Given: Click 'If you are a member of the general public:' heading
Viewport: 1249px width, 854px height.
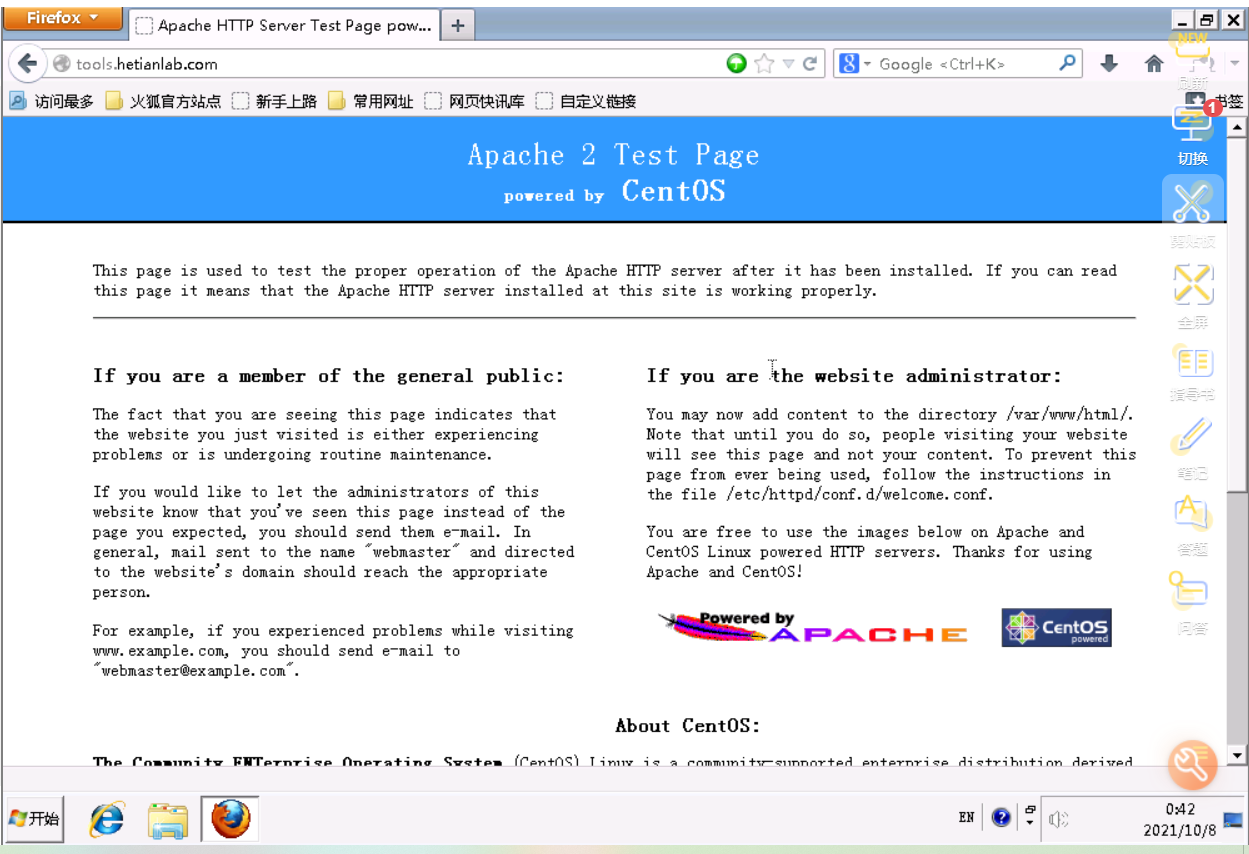Looking at the screenshot, I should 328,376.
